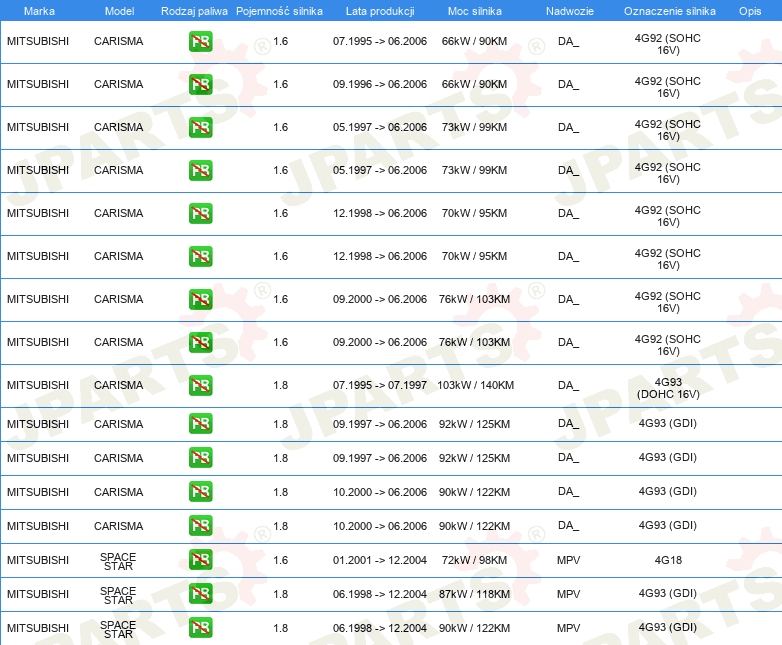
Task: Click the Pojemność silnika column header
Action: pos(279,11)
